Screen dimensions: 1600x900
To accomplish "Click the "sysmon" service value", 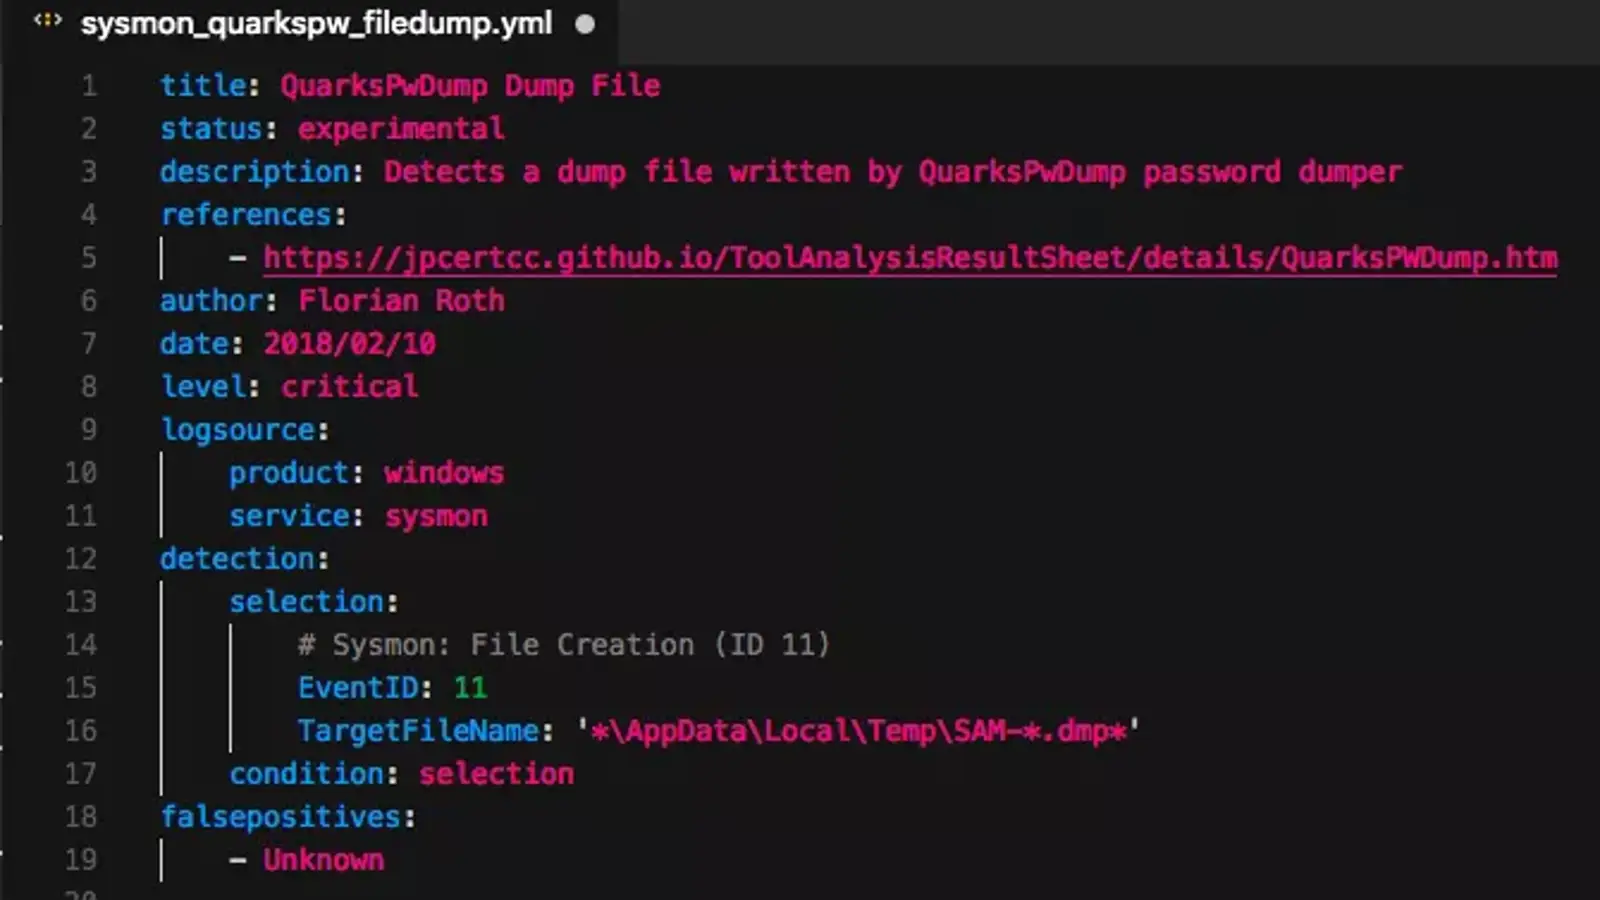I will pos(436,516).
